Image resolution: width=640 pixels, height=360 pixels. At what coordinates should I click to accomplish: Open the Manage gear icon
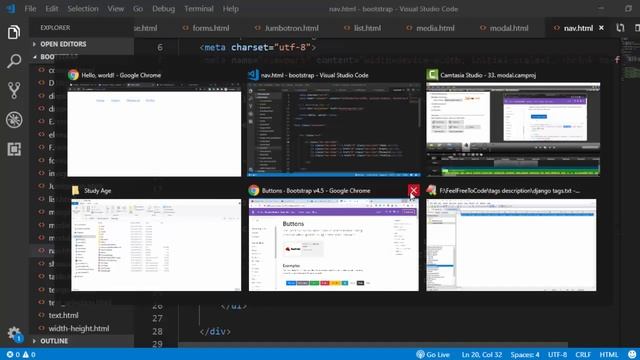pos(14,334)
